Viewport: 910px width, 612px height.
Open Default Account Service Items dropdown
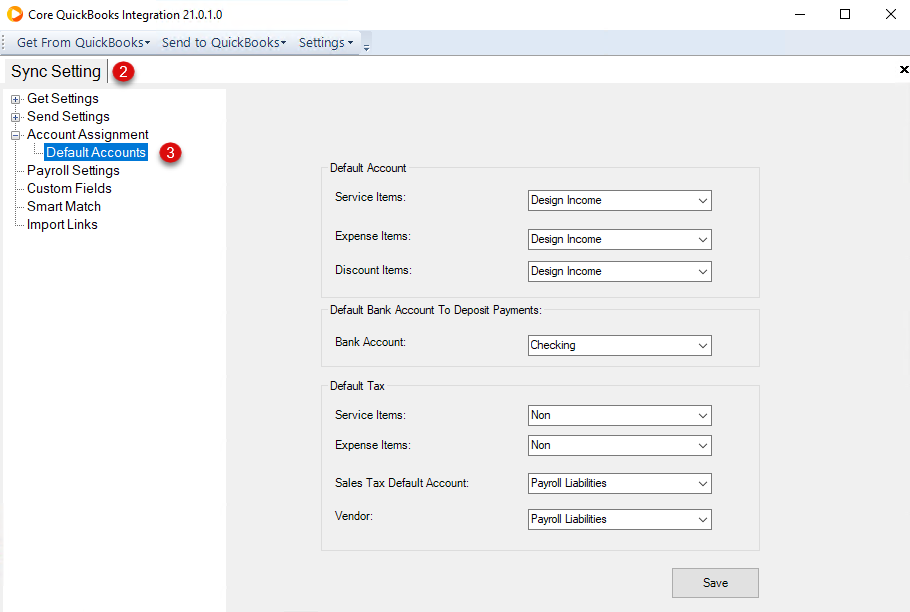pyautogui.click(x=619, y=200)
